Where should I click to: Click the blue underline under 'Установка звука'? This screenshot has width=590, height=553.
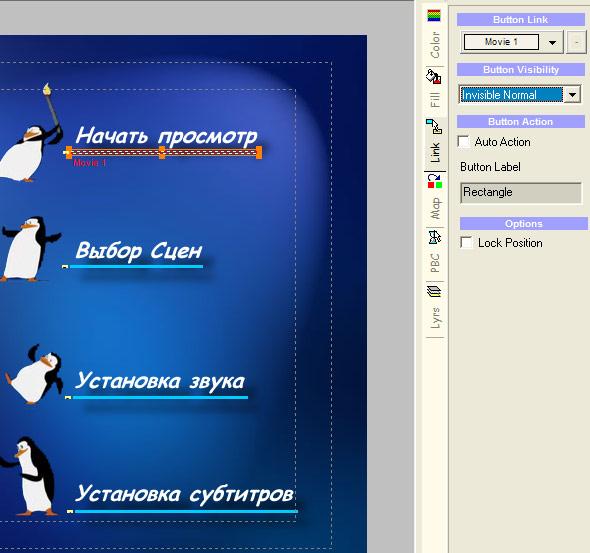point(160,397)
